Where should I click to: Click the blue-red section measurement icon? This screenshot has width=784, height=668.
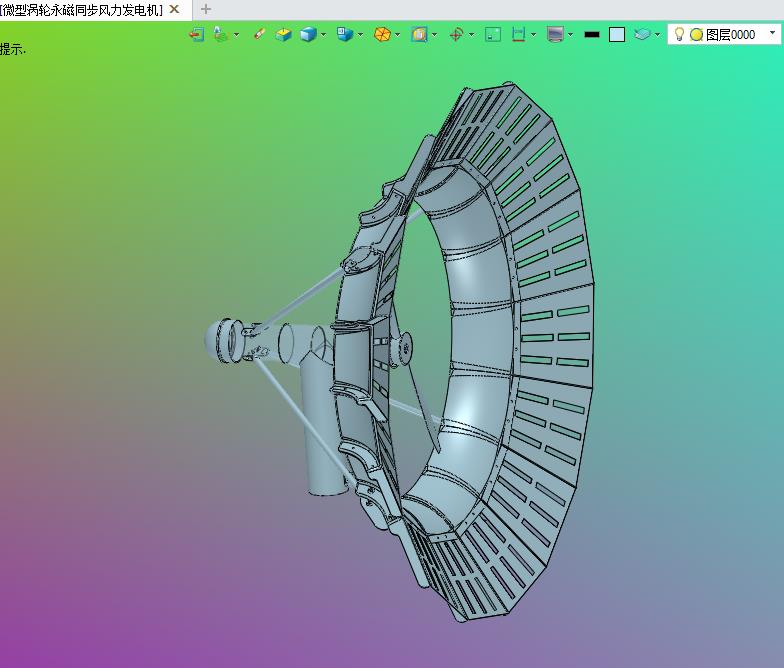point(518,34)
